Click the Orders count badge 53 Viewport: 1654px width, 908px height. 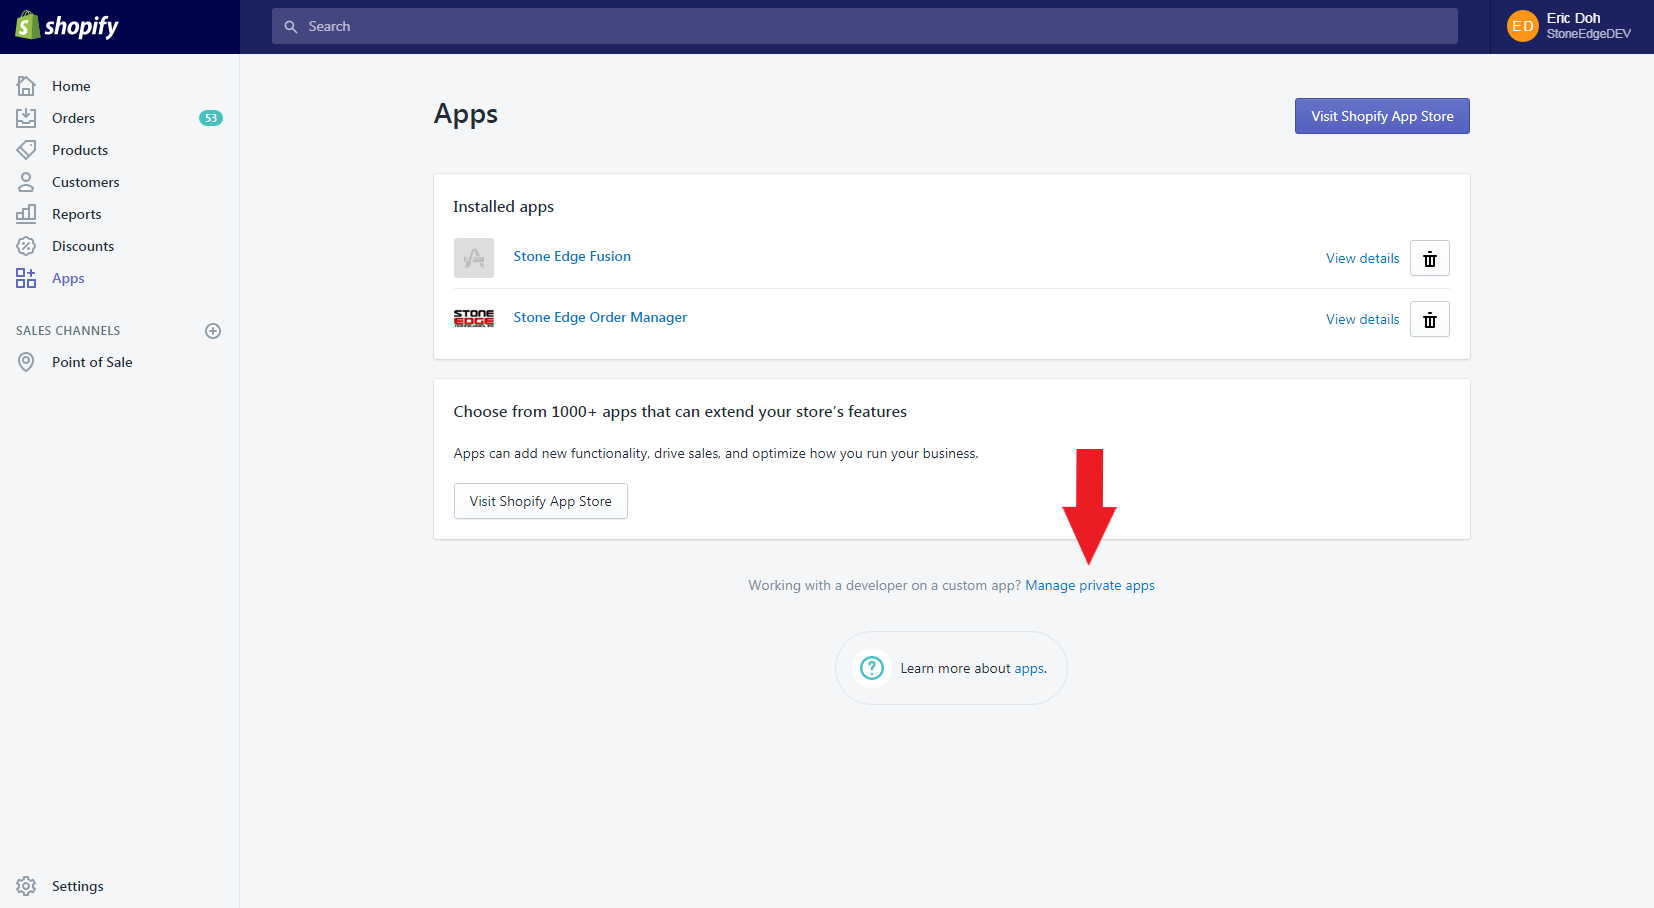(x=211, y=118)
